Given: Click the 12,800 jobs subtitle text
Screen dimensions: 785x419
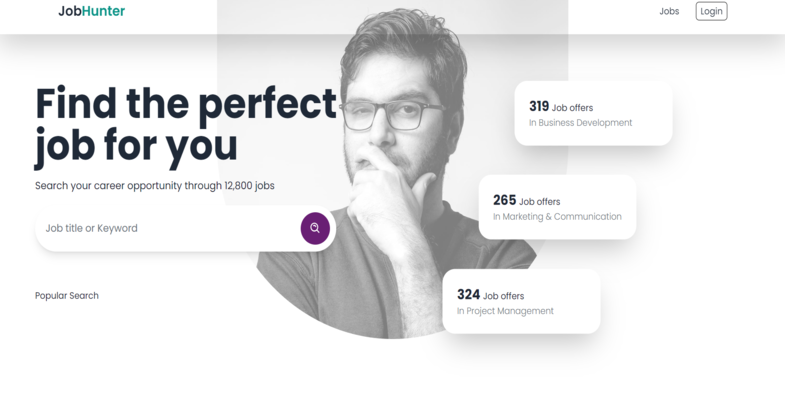Looking at the screenshot, I should [x=154, y=186].
